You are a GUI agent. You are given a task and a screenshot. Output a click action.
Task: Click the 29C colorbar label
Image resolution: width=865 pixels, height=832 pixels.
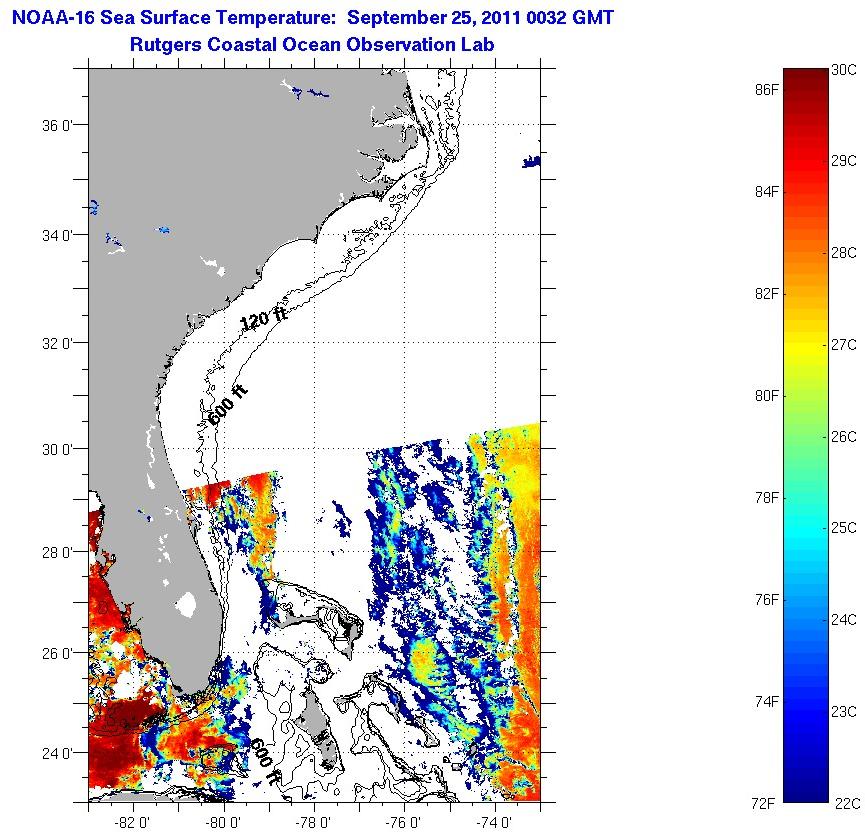[844, 161]
